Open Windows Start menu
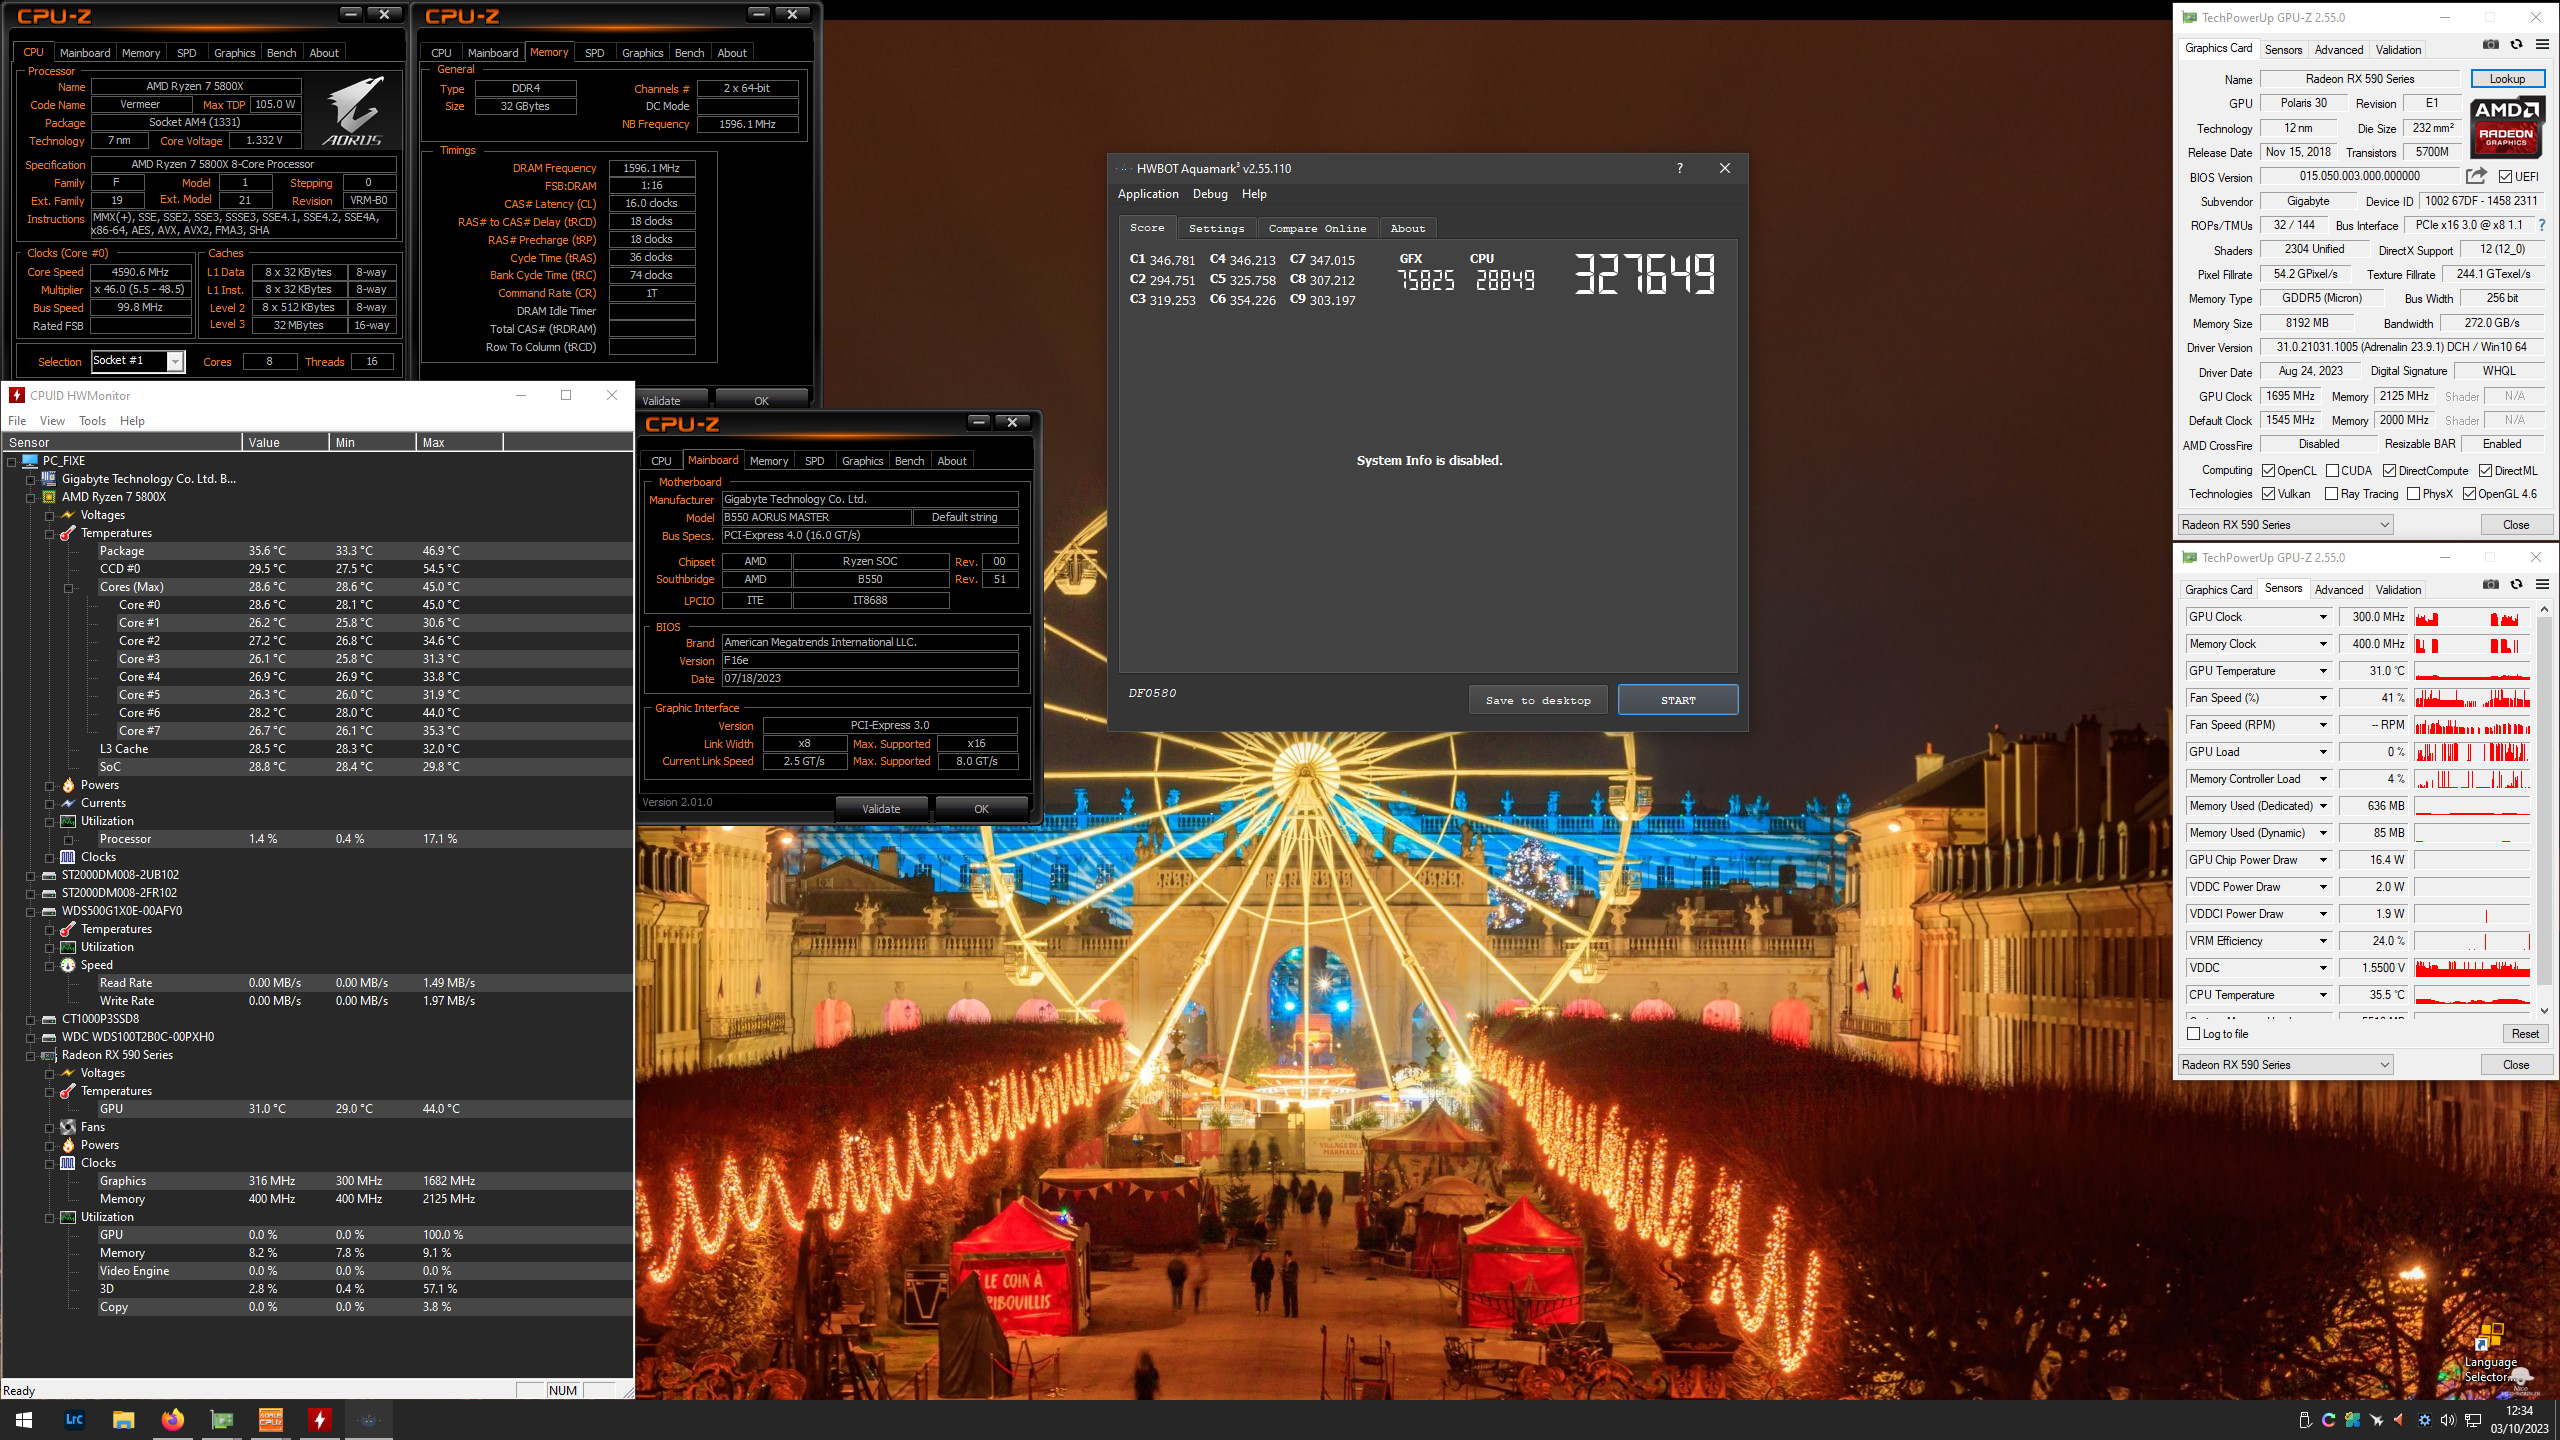The width and height of the screenshot is (2560, 1440). 24,1419
